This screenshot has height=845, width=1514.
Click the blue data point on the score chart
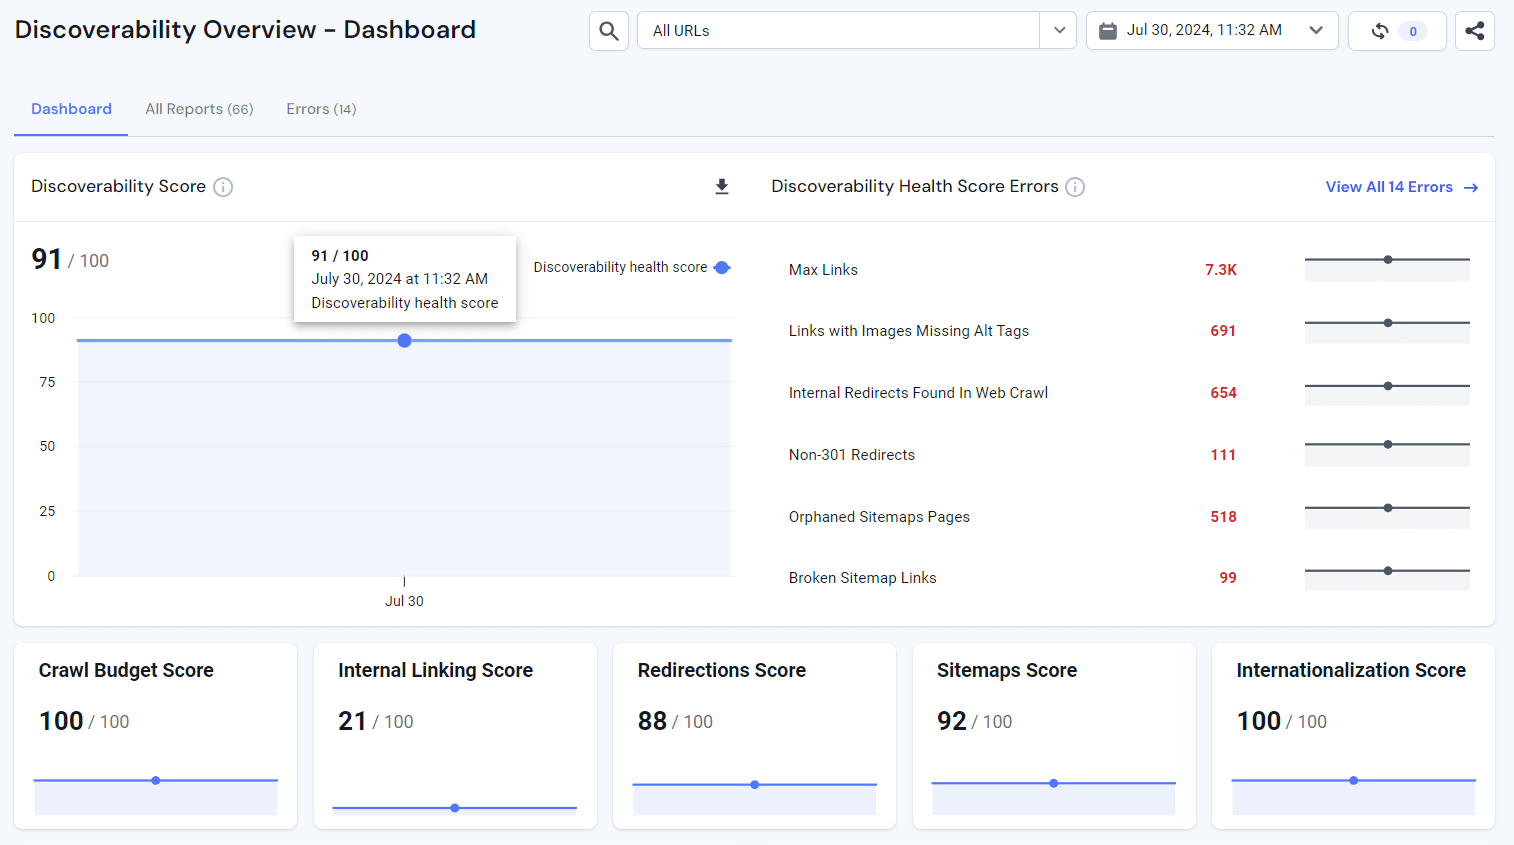[404, 340]
